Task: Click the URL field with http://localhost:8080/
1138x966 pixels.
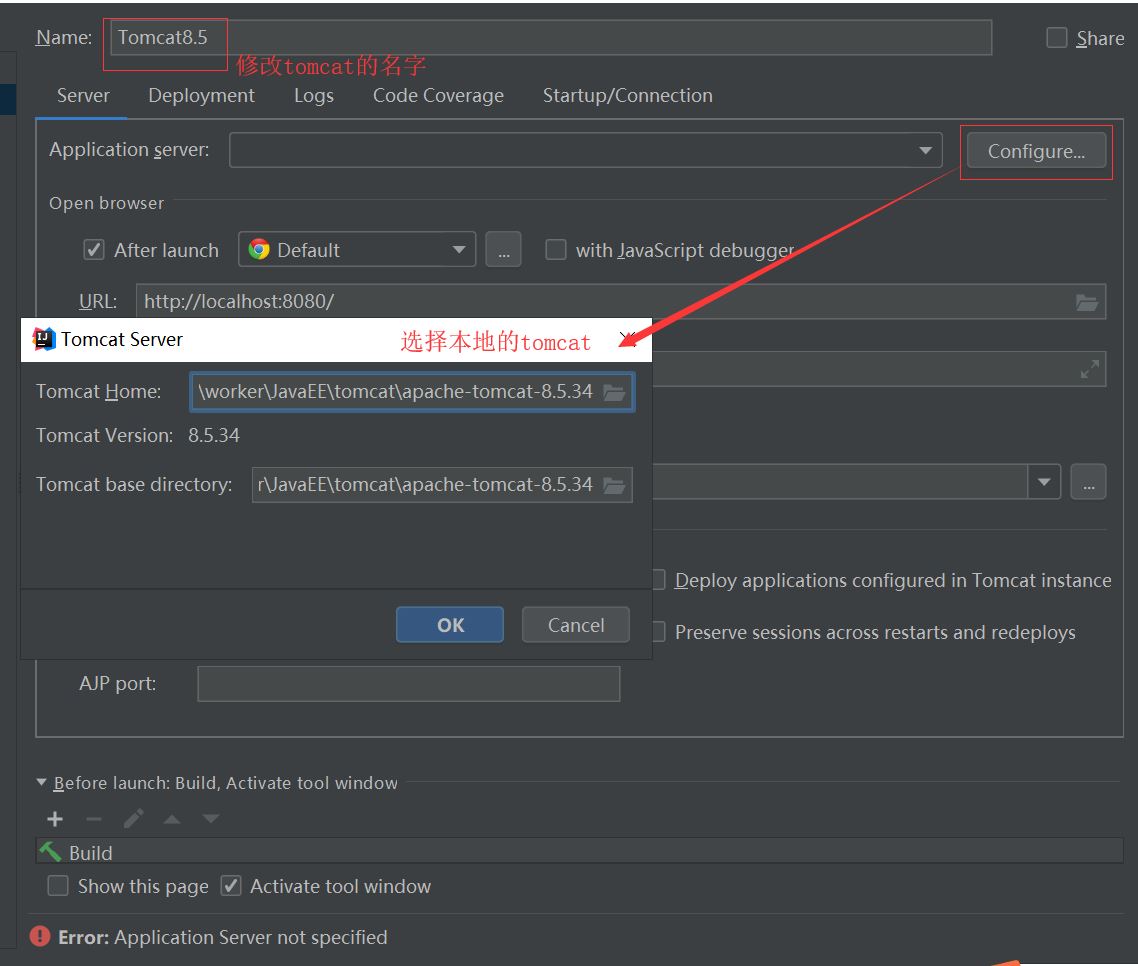Action: (x=621, y=301)
